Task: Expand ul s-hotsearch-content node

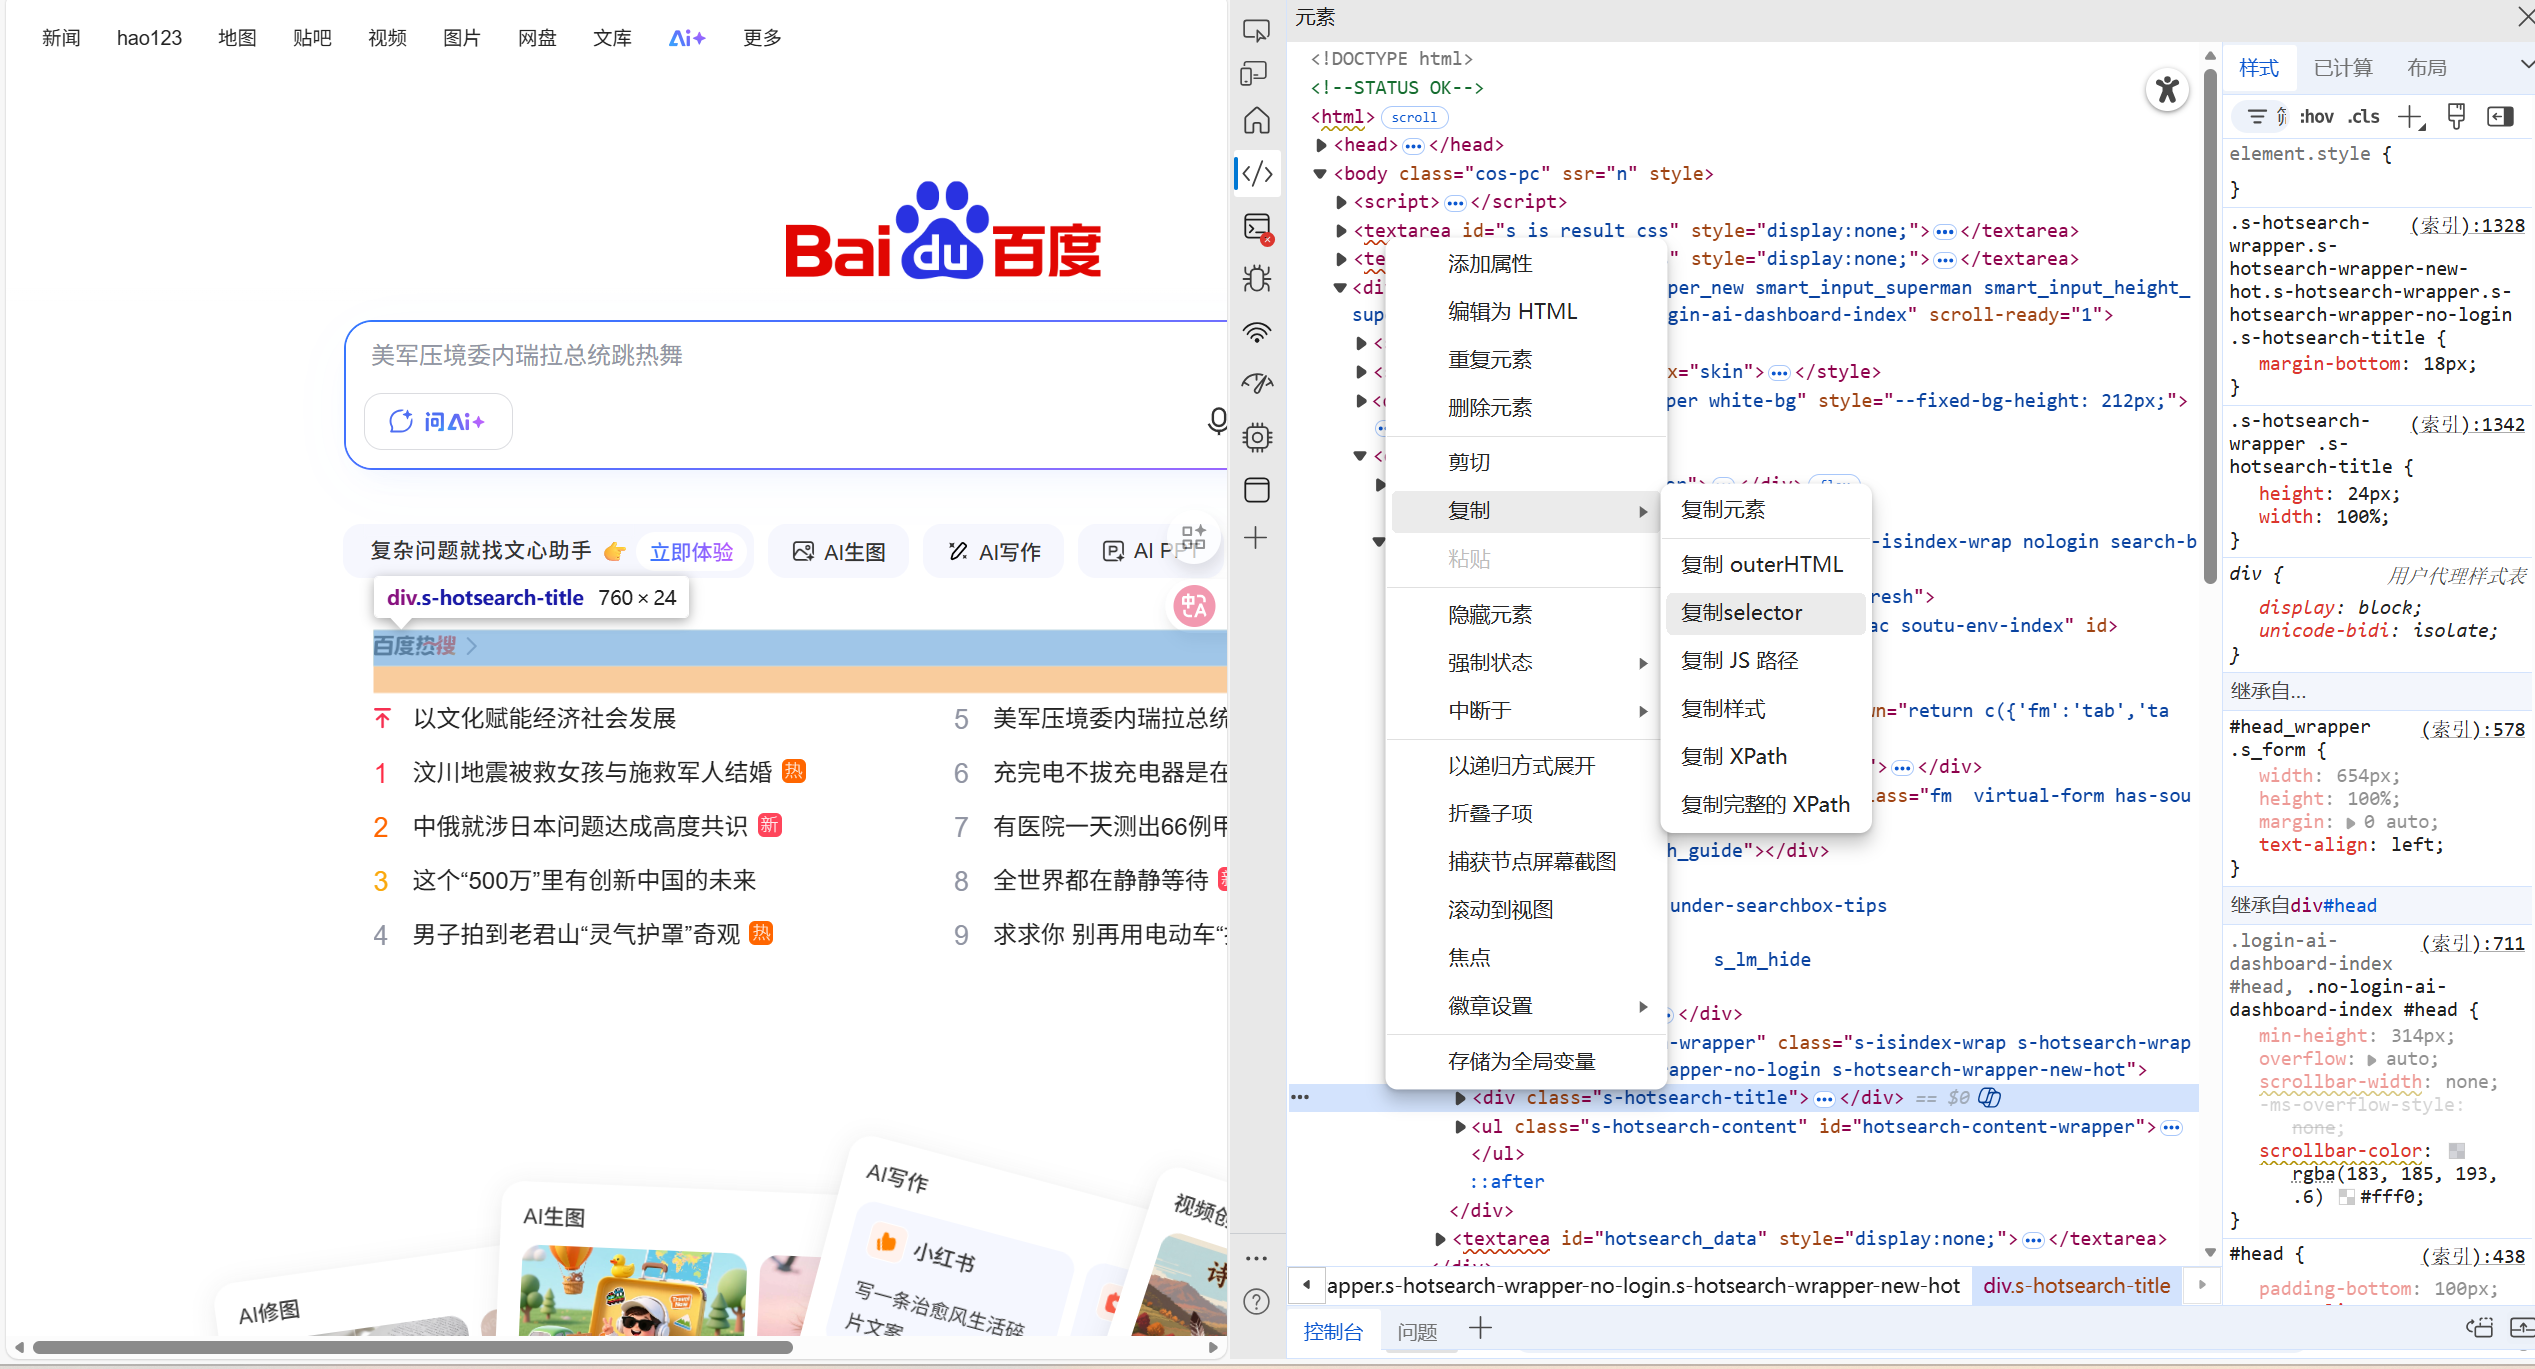Action: (x=1460, y=1127)
